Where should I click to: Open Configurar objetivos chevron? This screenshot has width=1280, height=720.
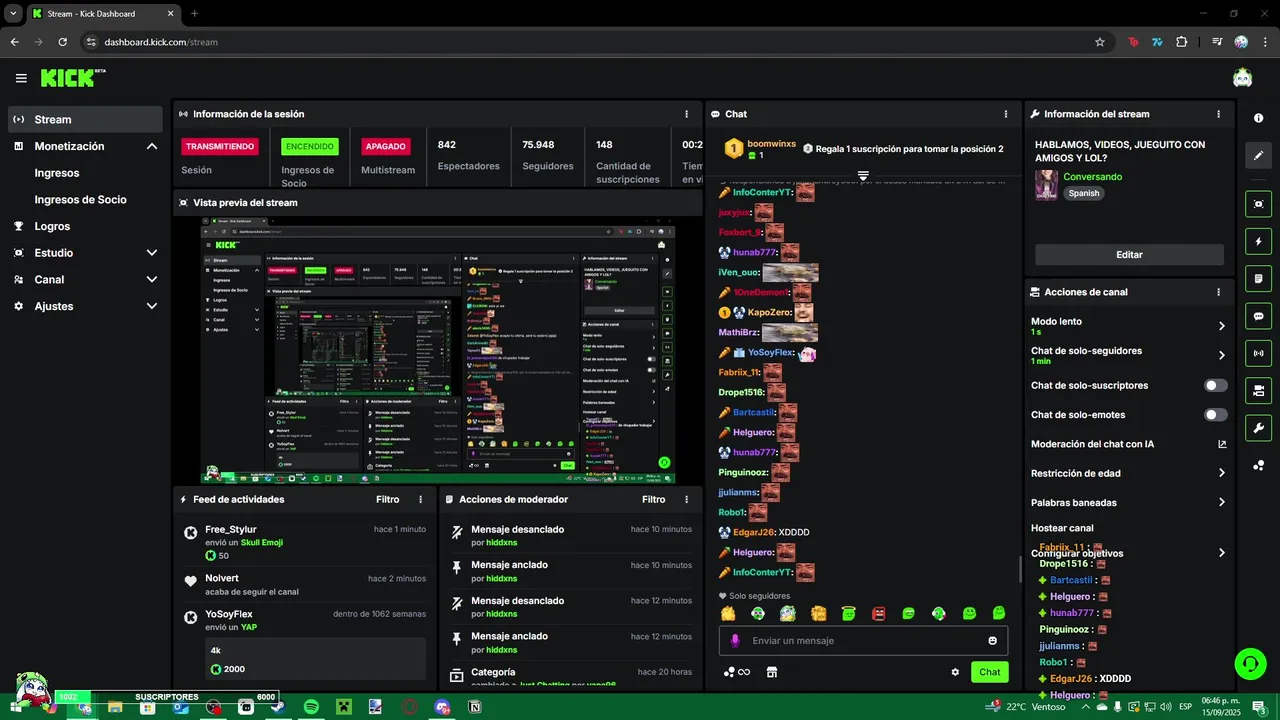pyautogui.click(x=1222, y=553)
